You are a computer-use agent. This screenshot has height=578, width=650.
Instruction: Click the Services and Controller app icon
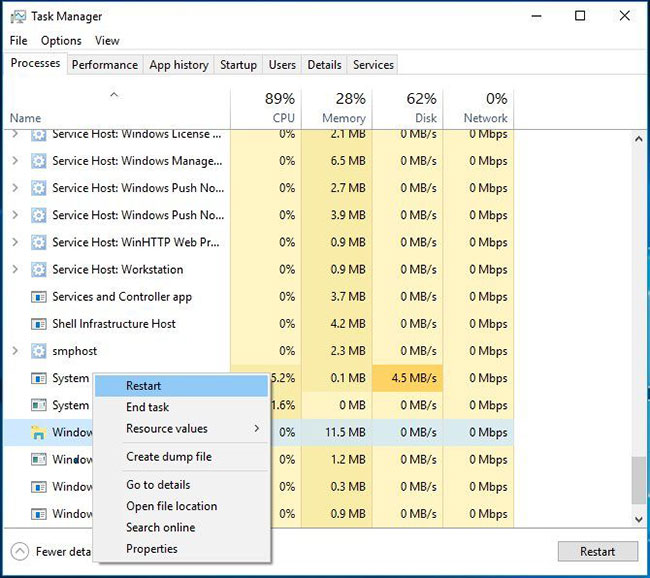point(39,297)
